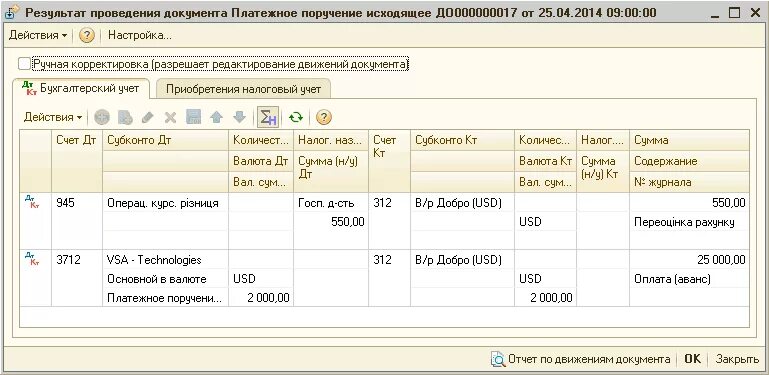Select Переоцінка рахунку cell

point(690,222)
